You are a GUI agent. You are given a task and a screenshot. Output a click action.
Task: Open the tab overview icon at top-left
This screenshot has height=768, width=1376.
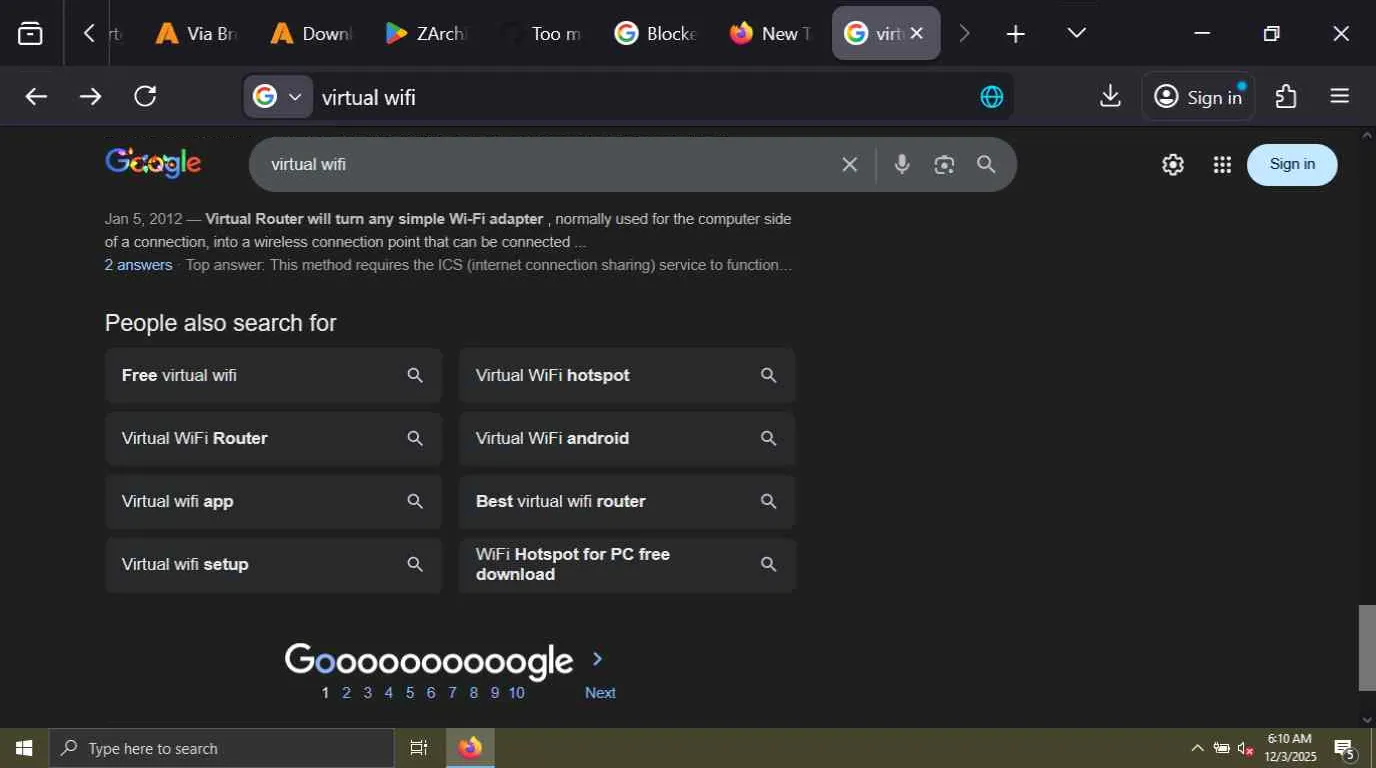coord(31,33)
